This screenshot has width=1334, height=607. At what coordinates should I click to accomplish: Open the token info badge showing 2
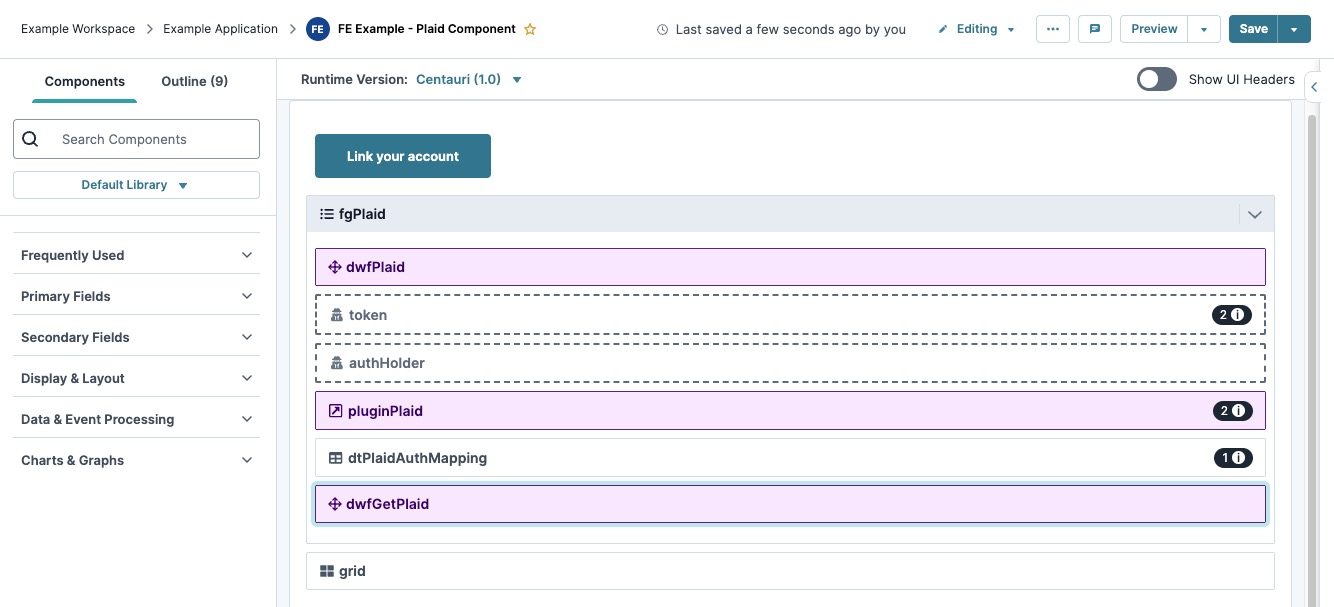click(1232, 315)
